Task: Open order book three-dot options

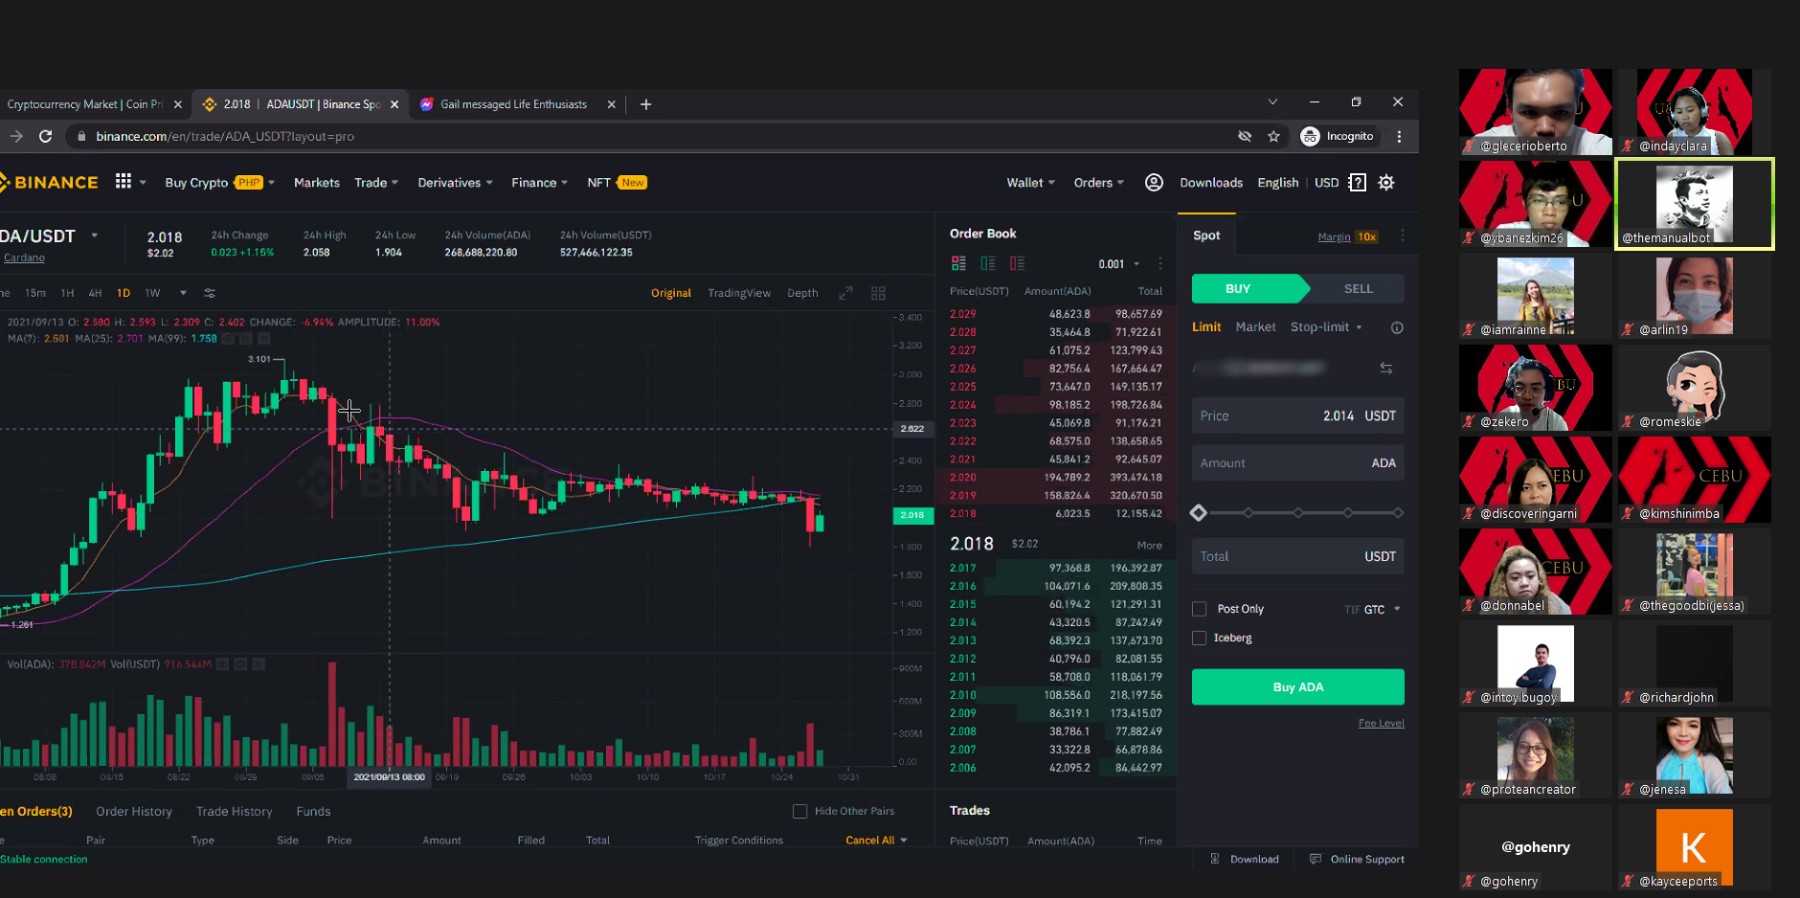Action: click(x=1160, y=263)
